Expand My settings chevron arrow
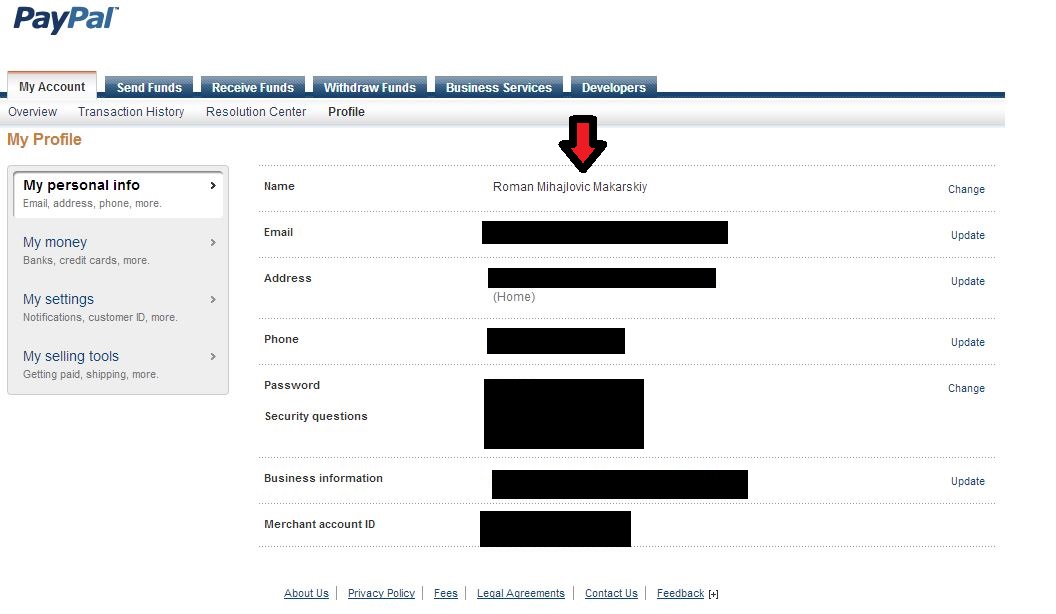 coord(213,300)
